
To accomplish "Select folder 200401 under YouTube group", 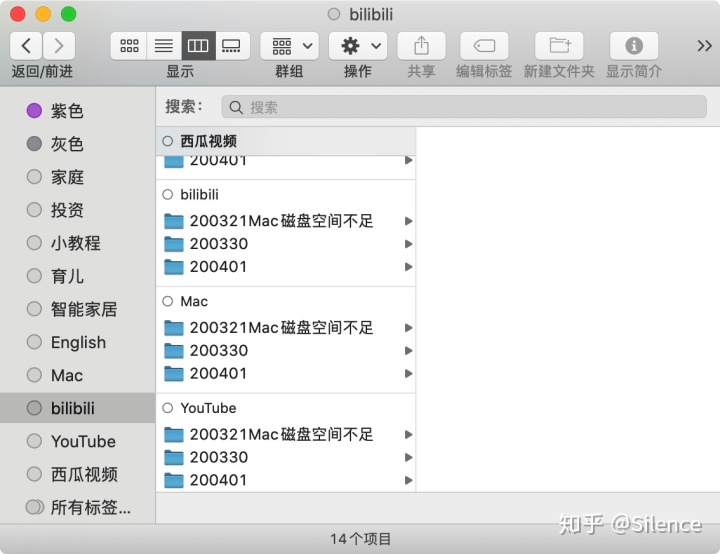I will (286, 480).
